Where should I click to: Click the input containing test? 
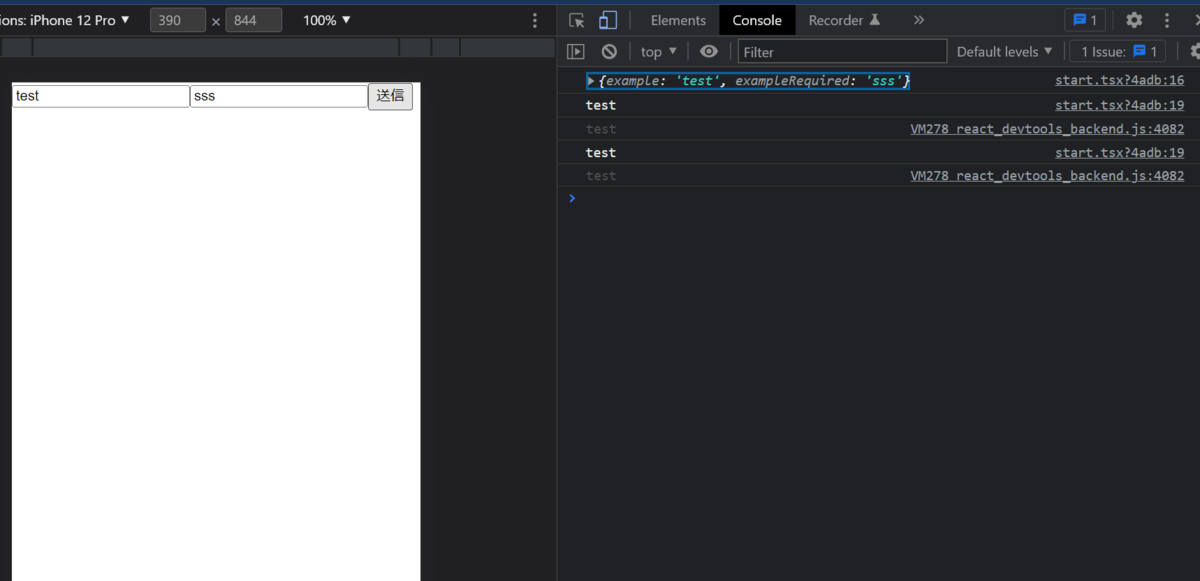101,96
